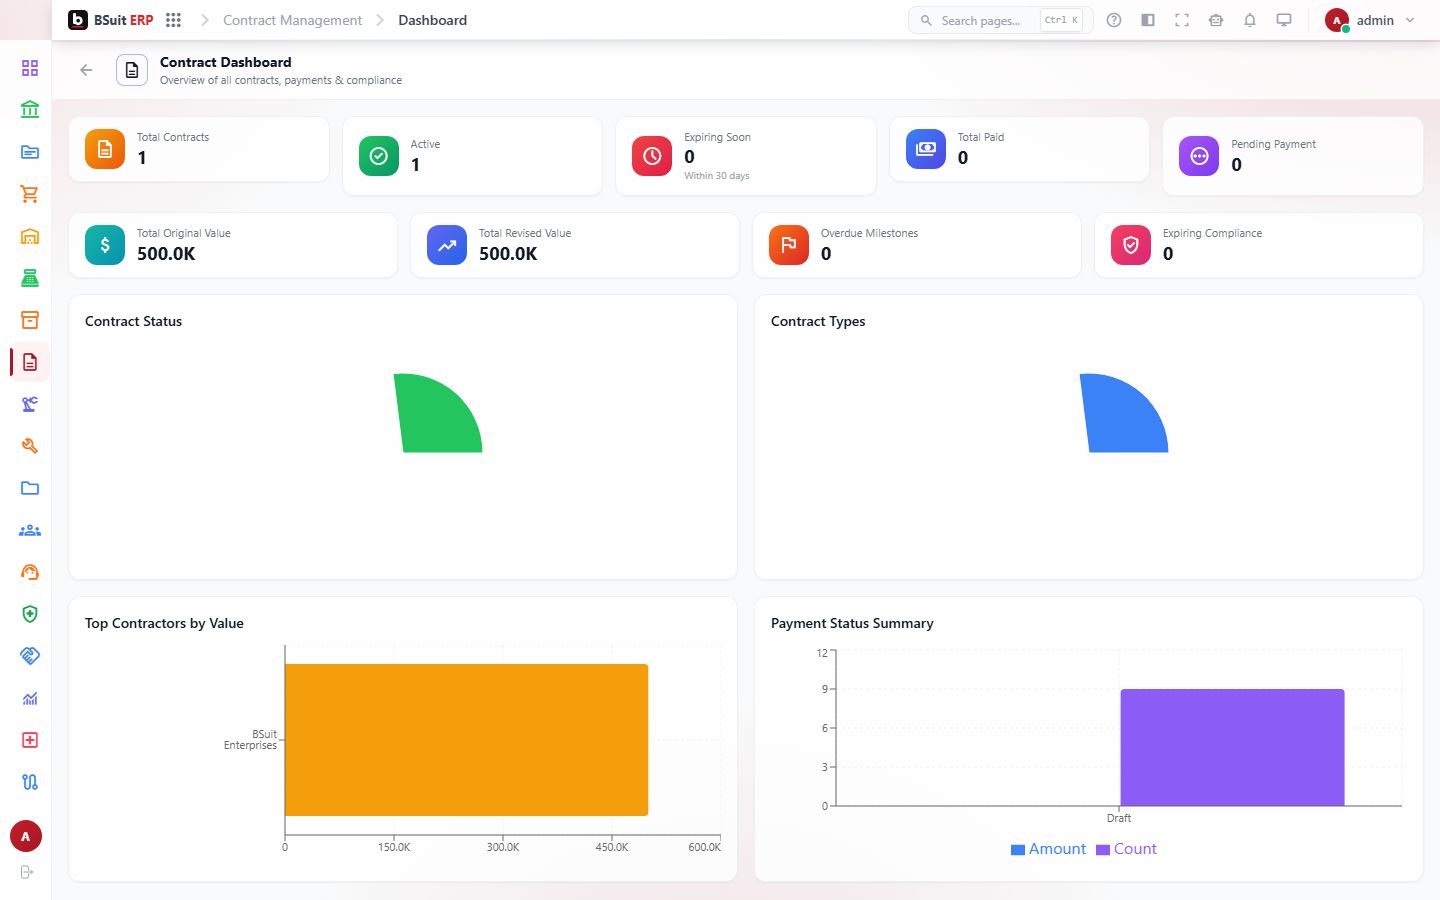
Task: Open the warehouse module icon in sidebar
Action: pyautogui.click(x=30, y=236)
